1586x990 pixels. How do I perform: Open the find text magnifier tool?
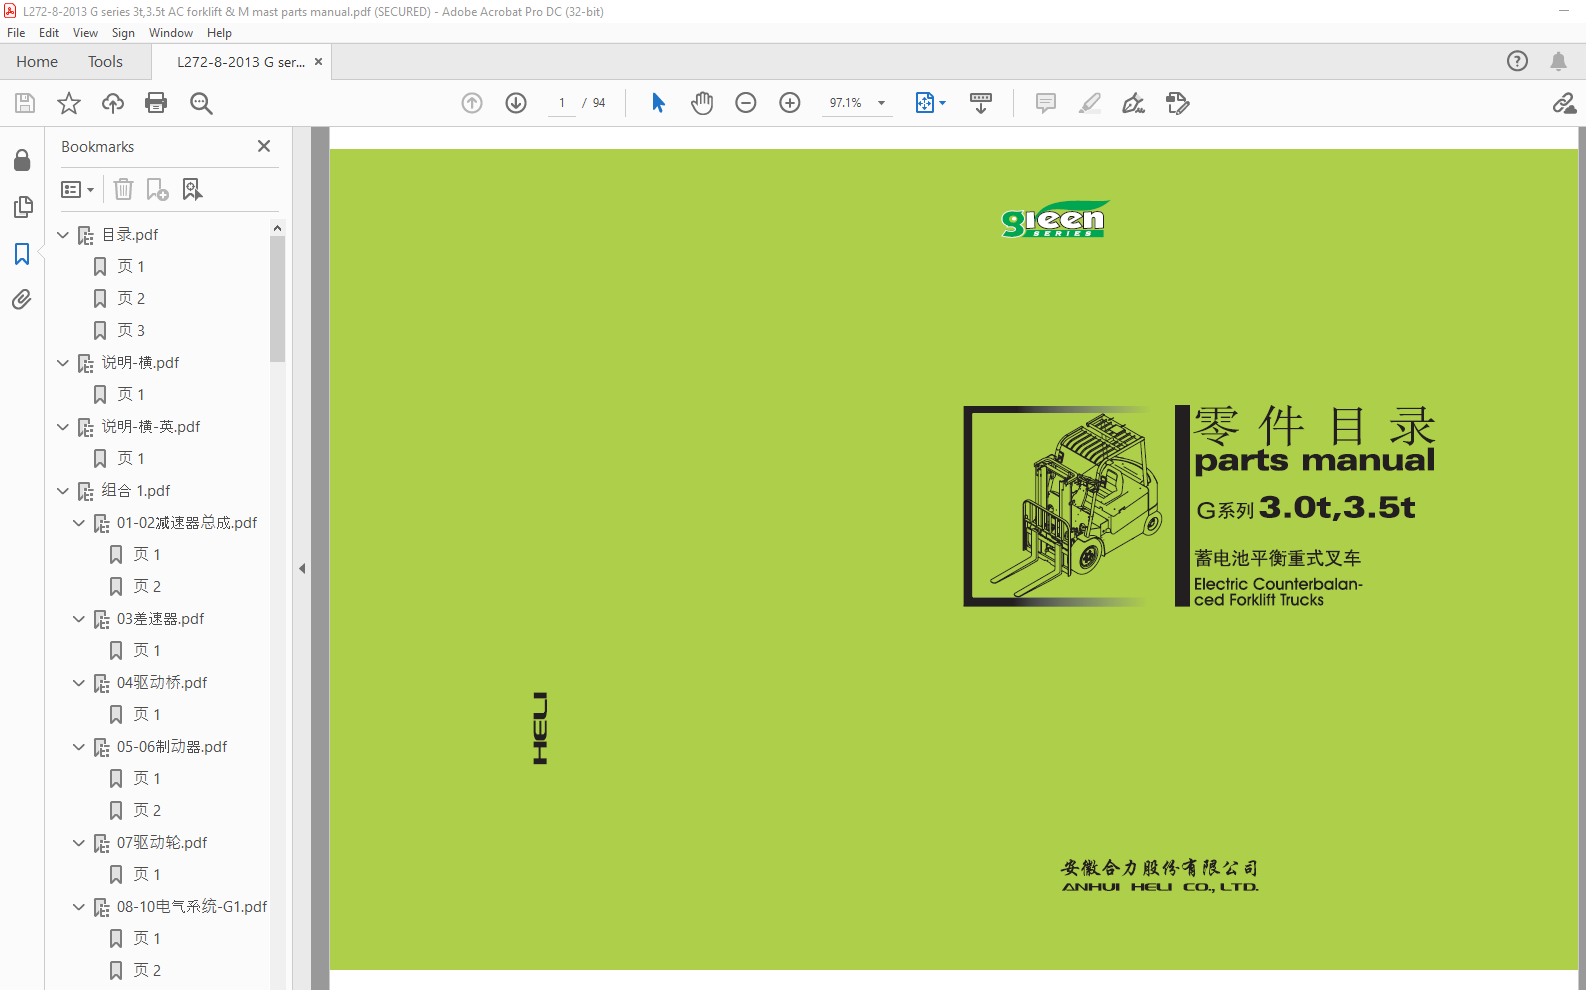[x=201, y=103]
